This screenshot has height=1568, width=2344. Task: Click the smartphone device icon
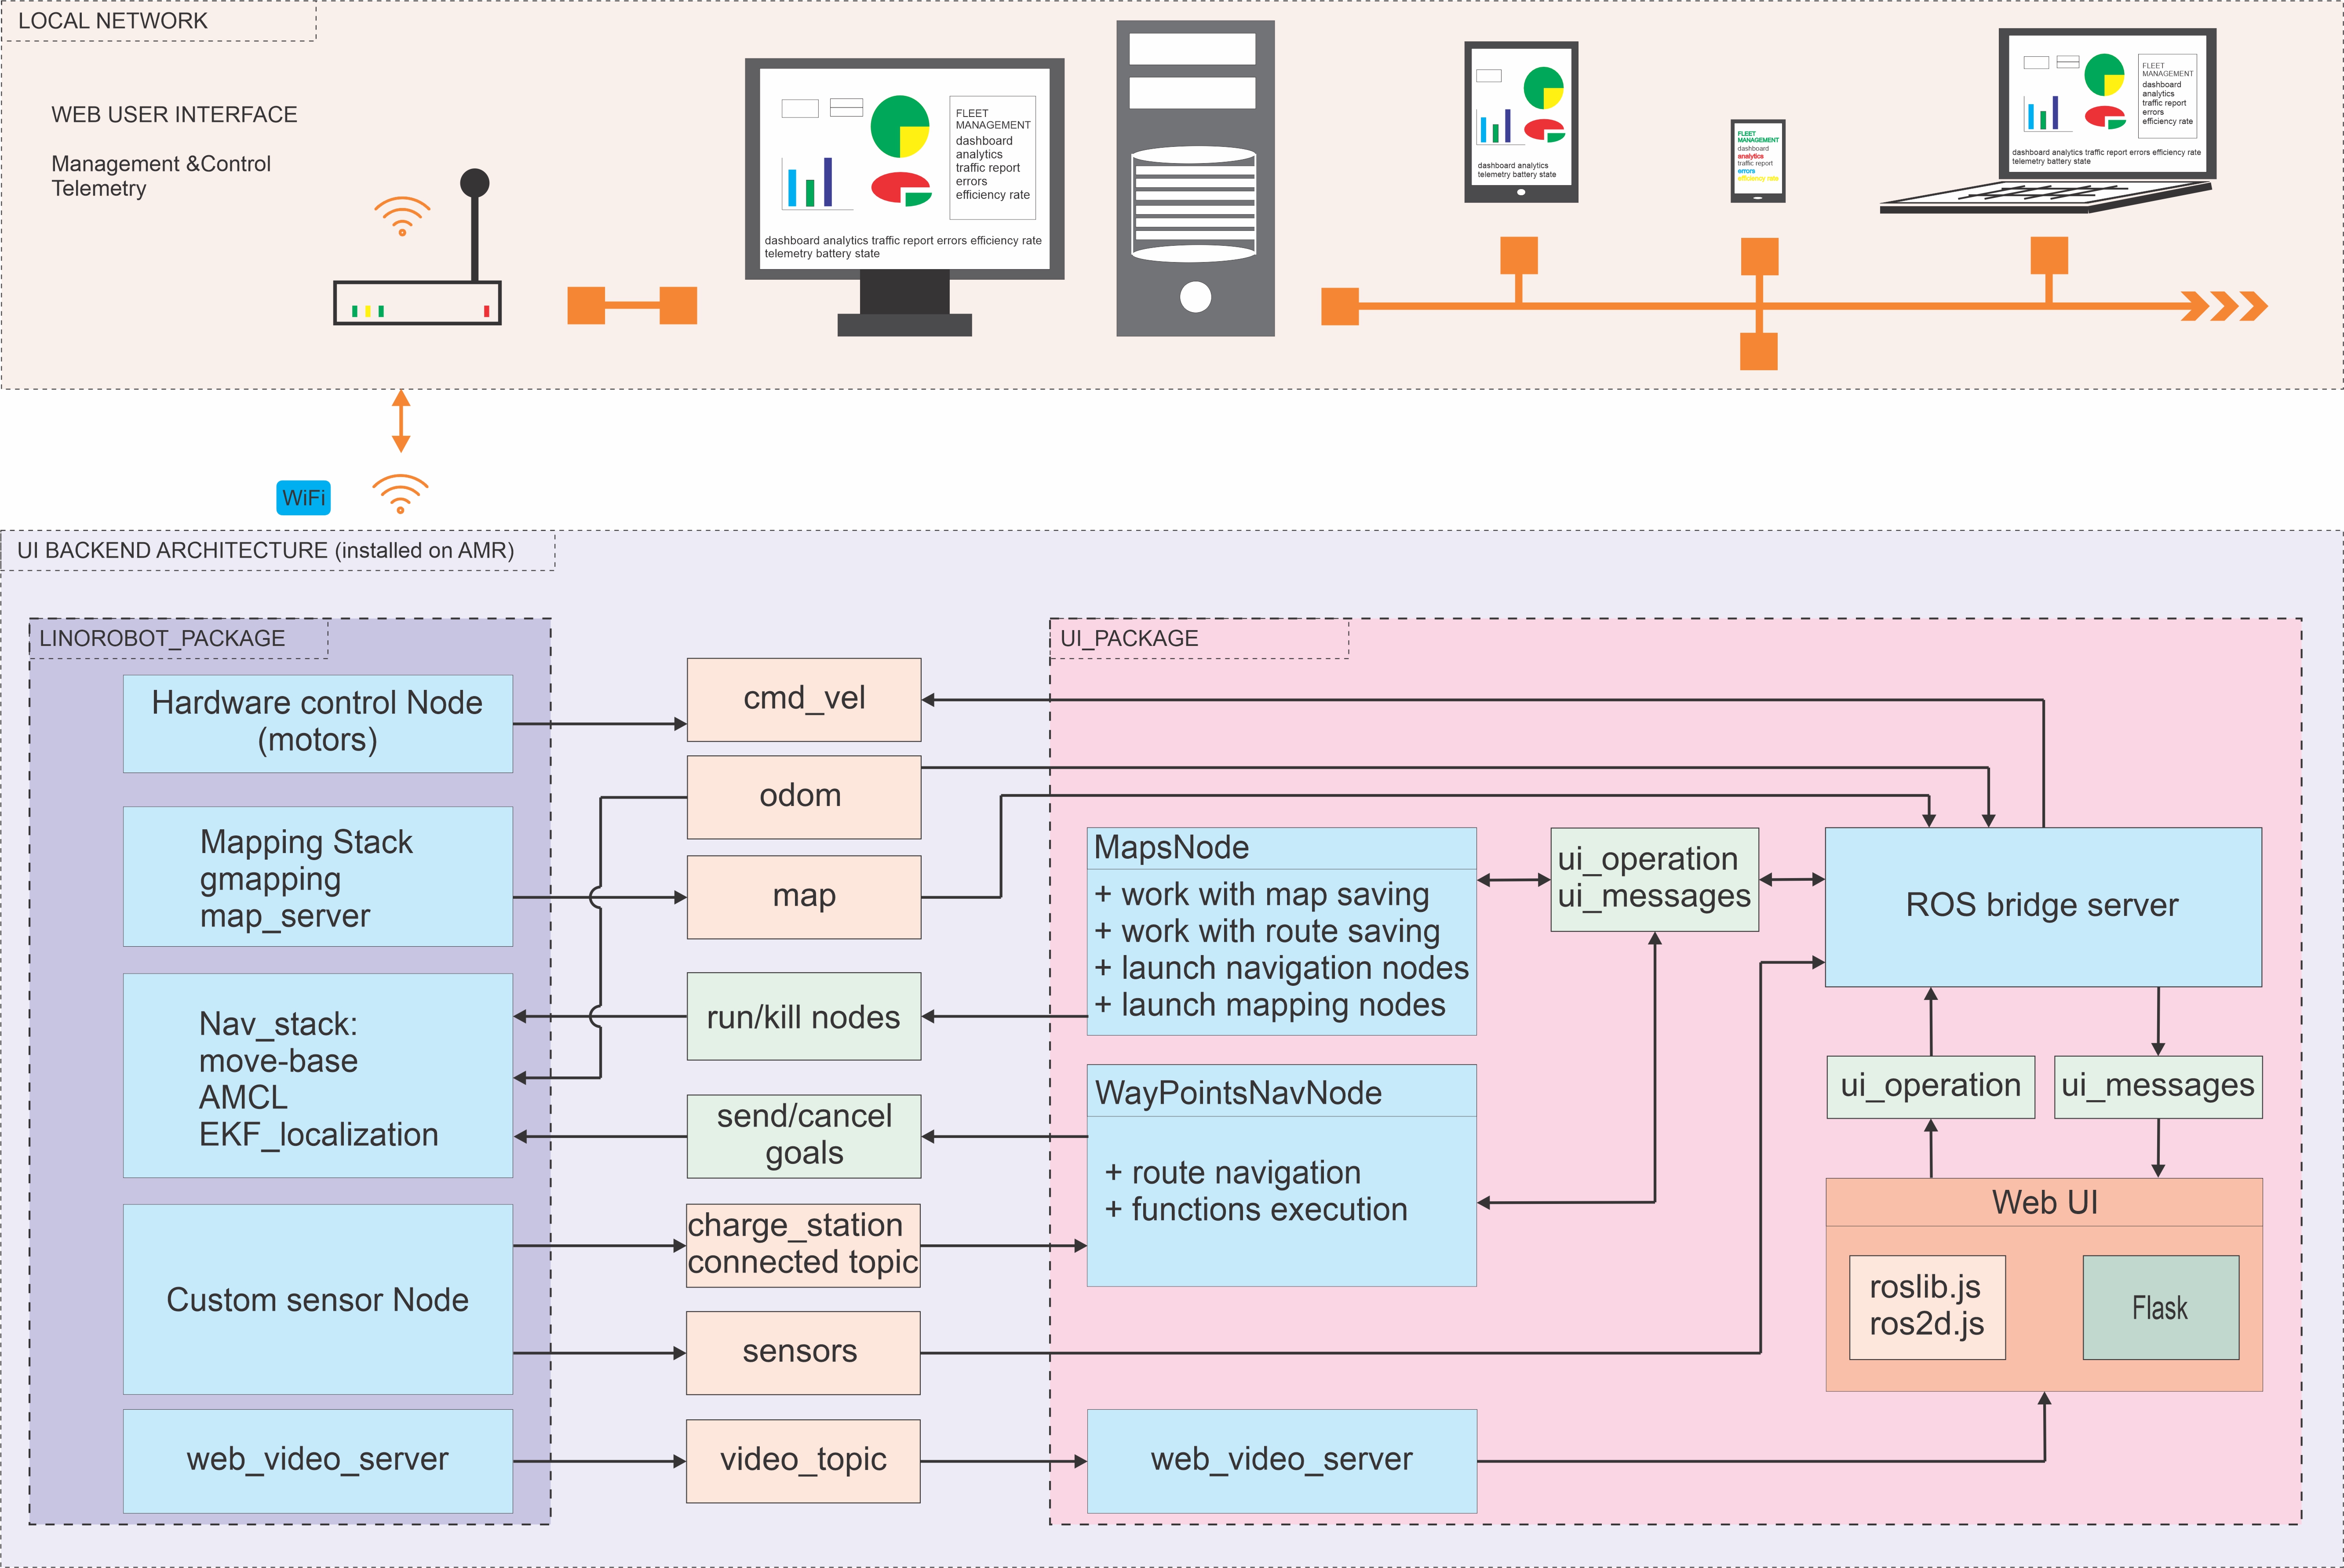(1757, 160)
